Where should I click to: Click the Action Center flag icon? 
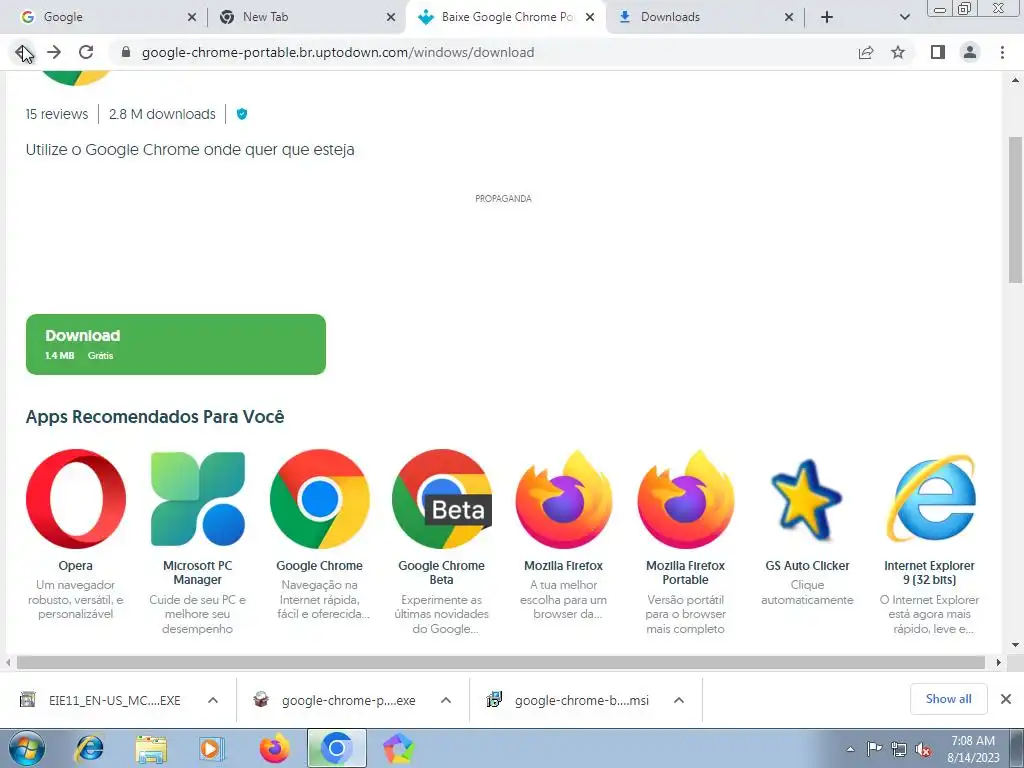(874, 749)
